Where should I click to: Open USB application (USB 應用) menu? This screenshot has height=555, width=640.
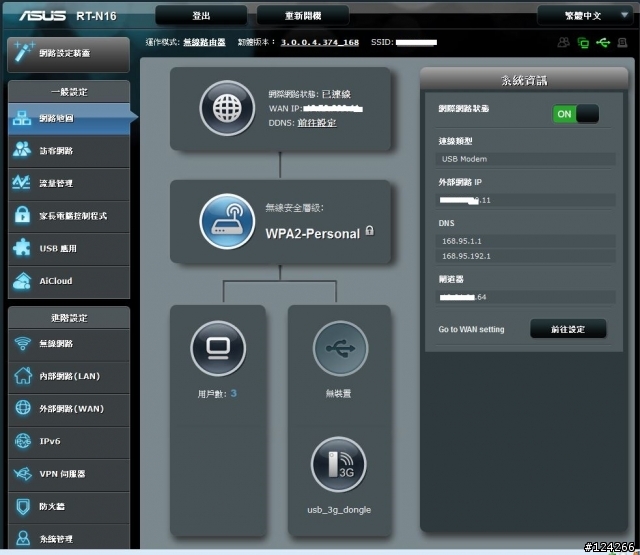pyautogui.click(x=69, y=249)
